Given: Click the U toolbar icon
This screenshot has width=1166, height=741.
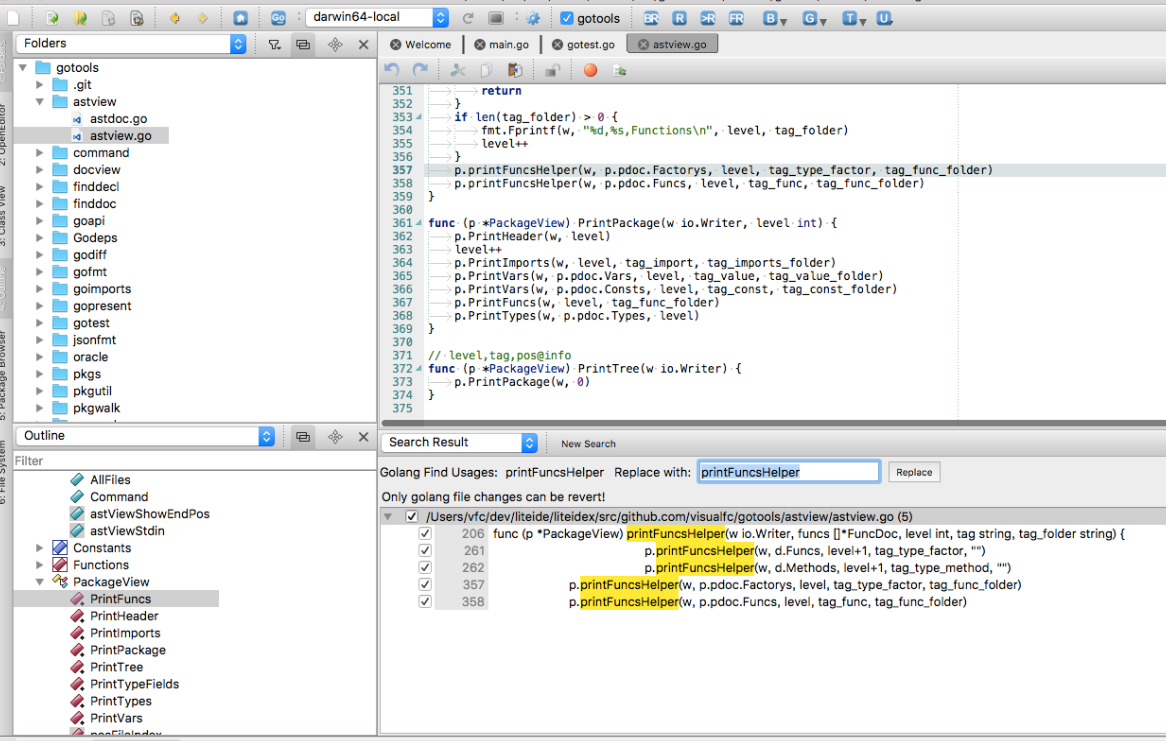Looking at the screenshot, I should [884, 18].
